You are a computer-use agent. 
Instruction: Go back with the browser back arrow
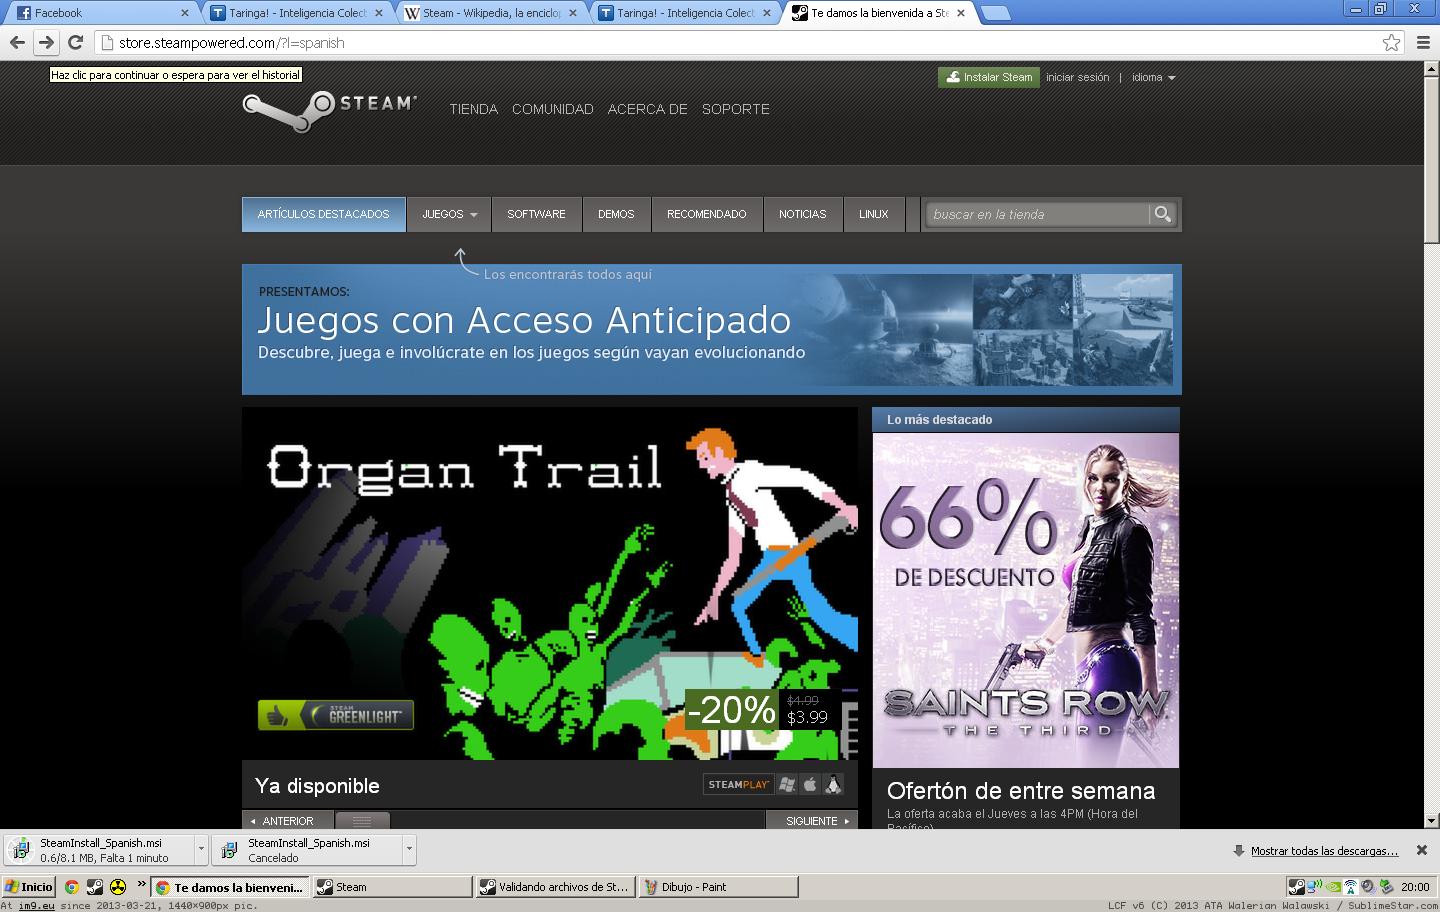coord(17,42)
